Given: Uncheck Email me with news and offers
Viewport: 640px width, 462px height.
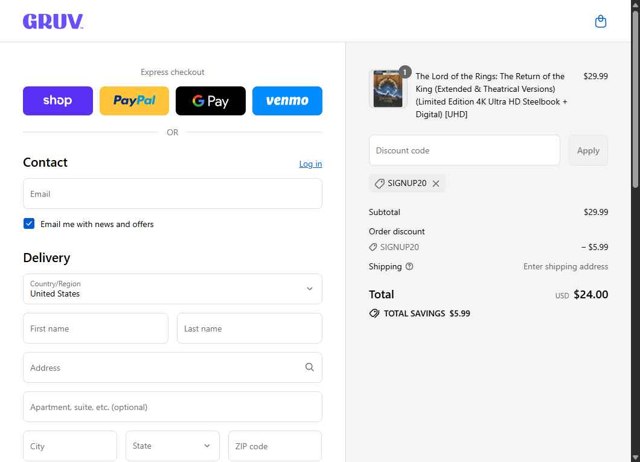Looking at the screenshot, I should [x=29, y=224].
